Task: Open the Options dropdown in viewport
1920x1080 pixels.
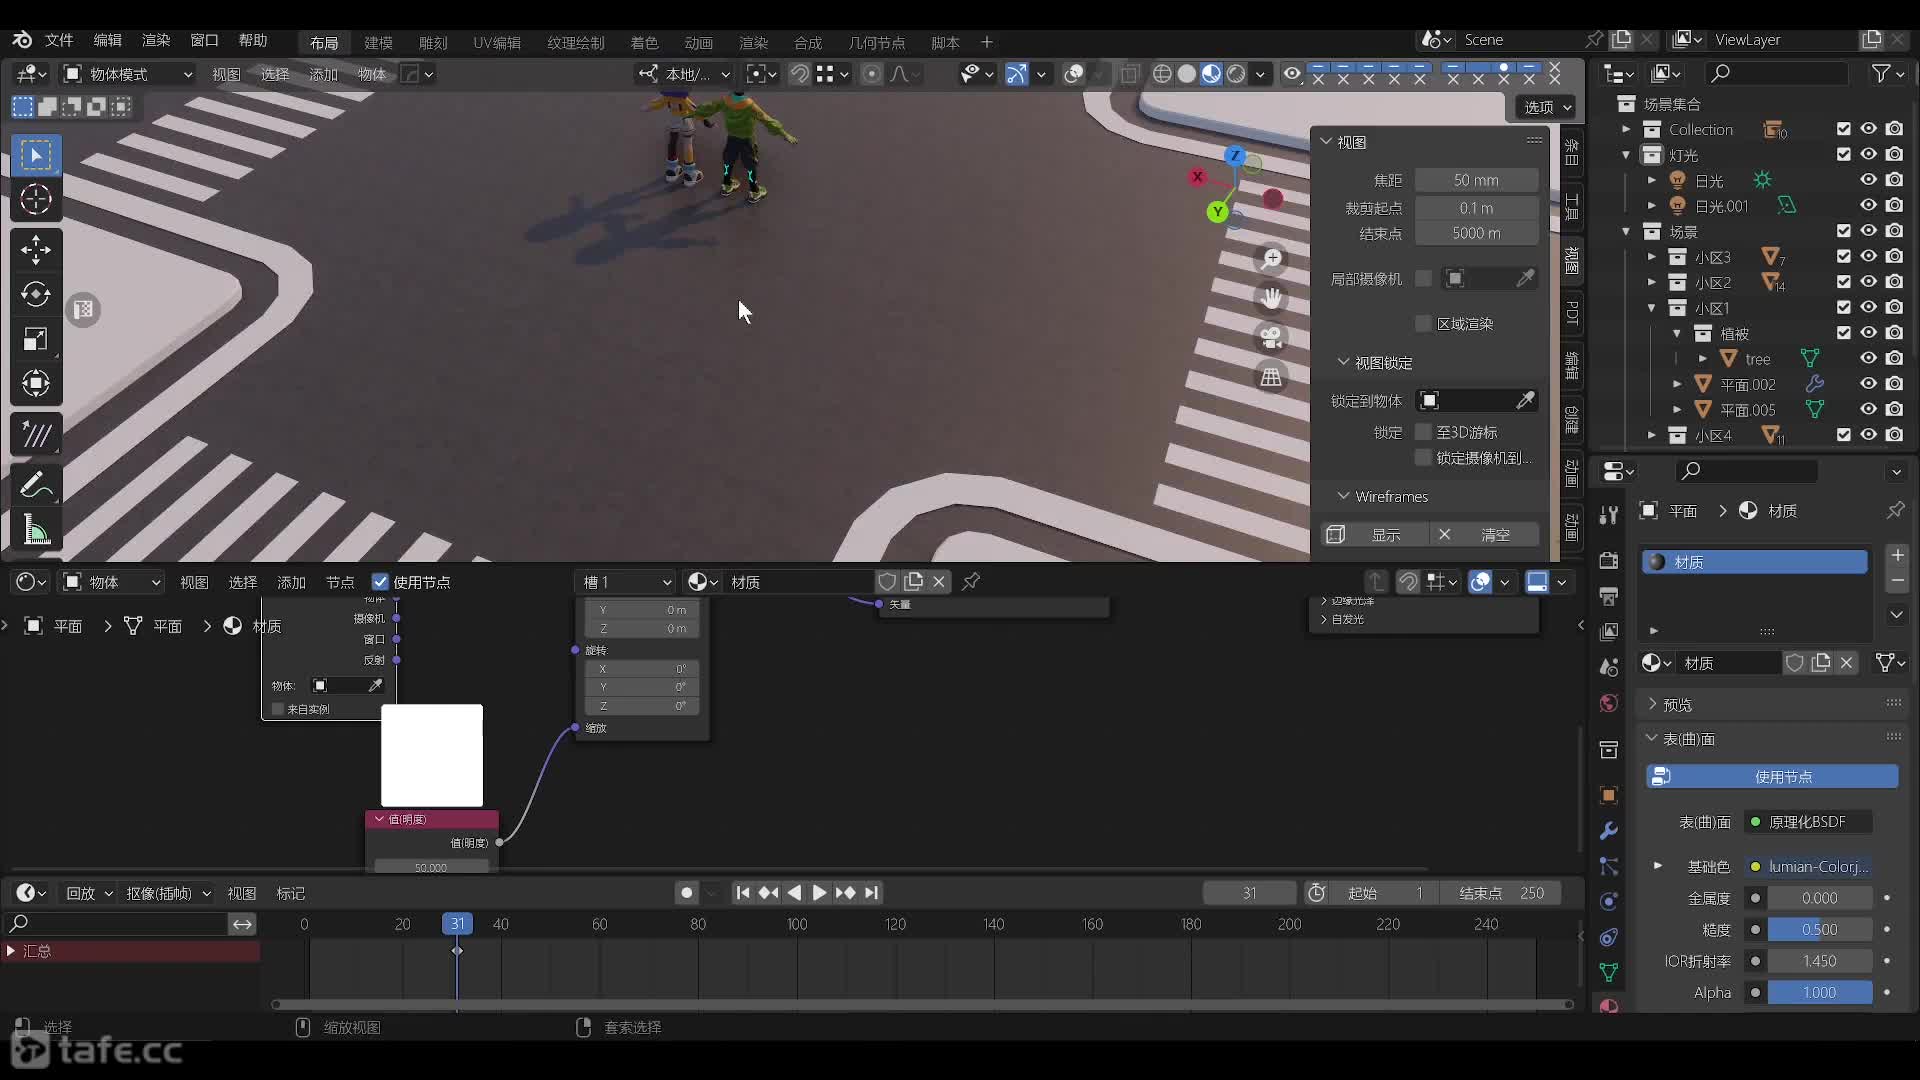Action: [1547, 107]
